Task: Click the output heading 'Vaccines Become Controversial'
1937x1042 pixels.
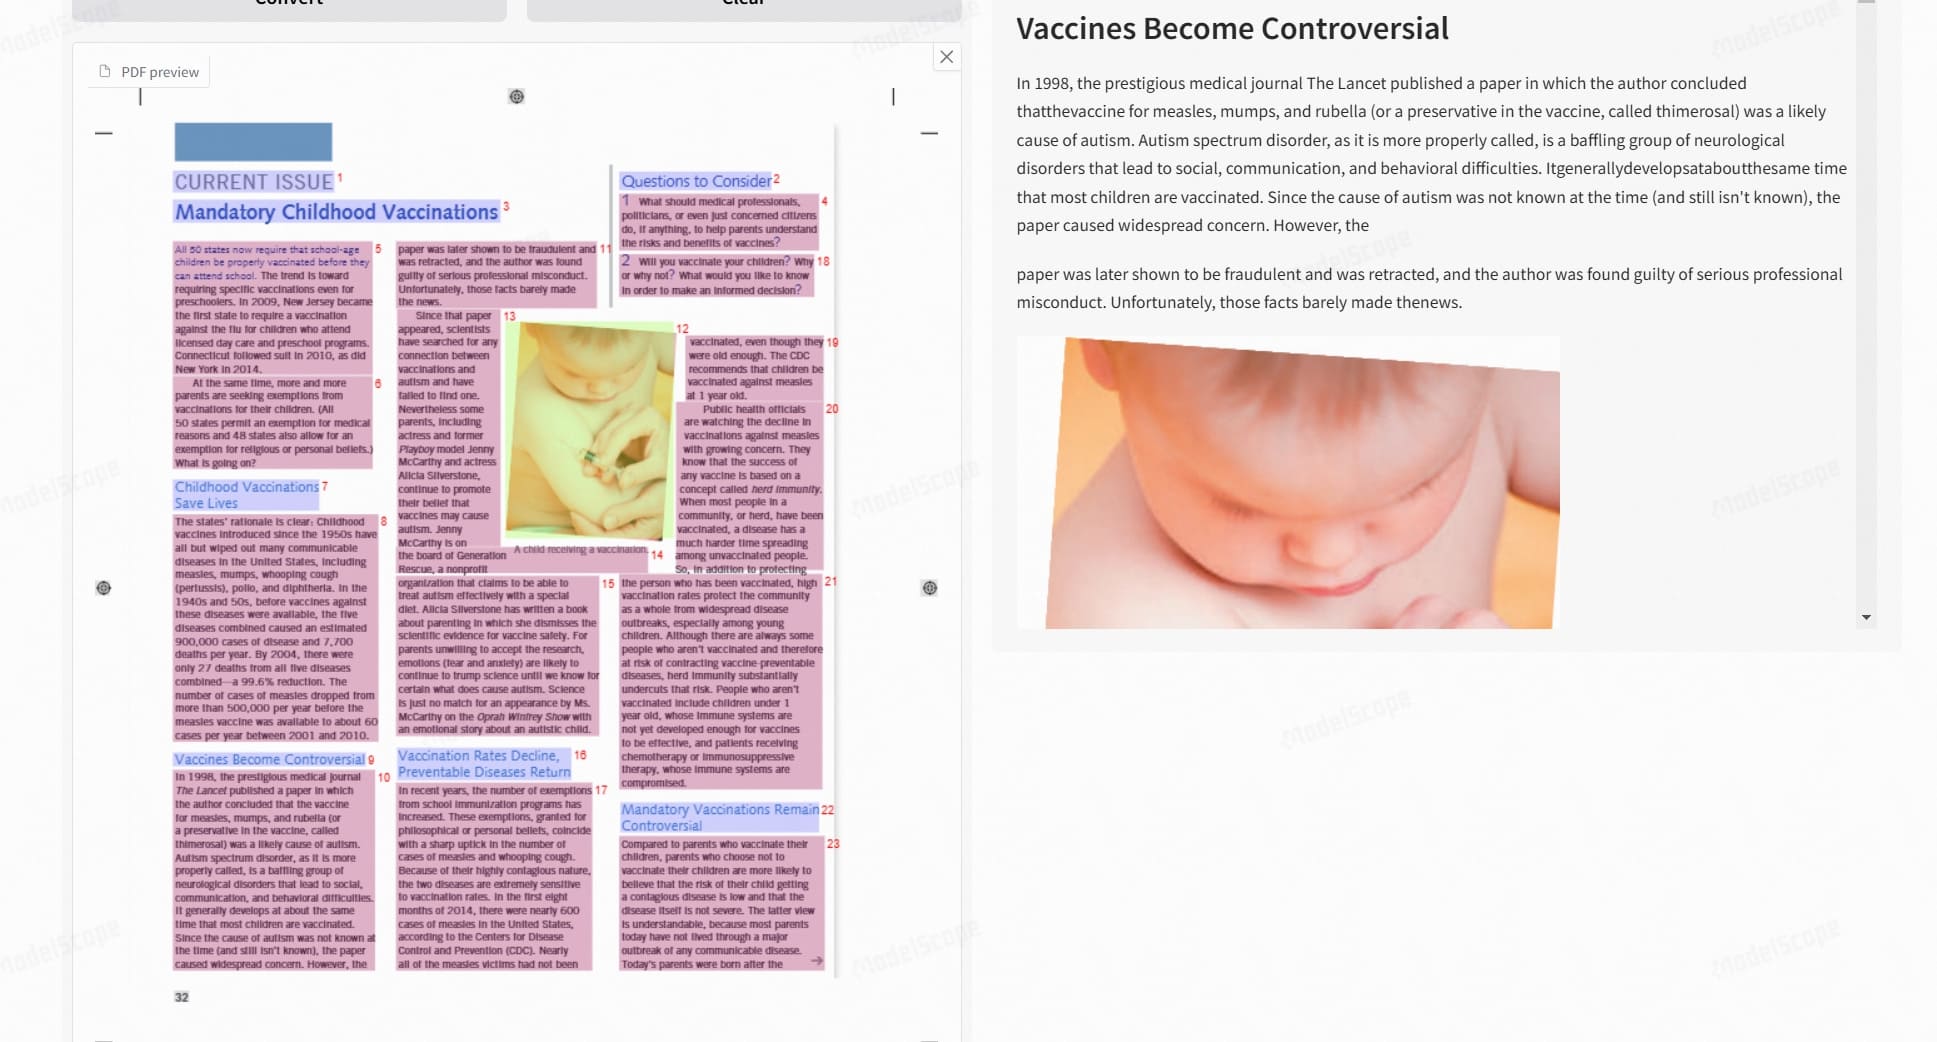Action: coord(1232,29)
